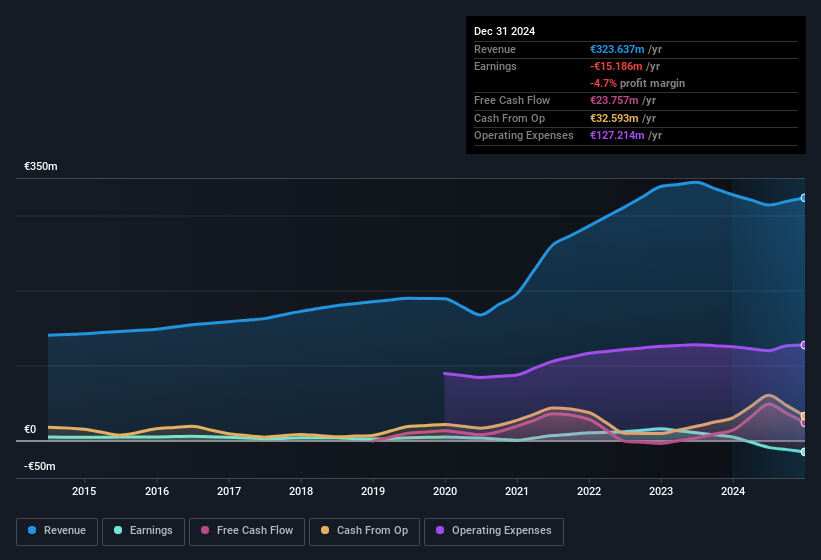Image resolution: width=821 pixels, height=560 pixels.
Task: Select the 2024 label on the time axis
Action: [x=733, y=491]
